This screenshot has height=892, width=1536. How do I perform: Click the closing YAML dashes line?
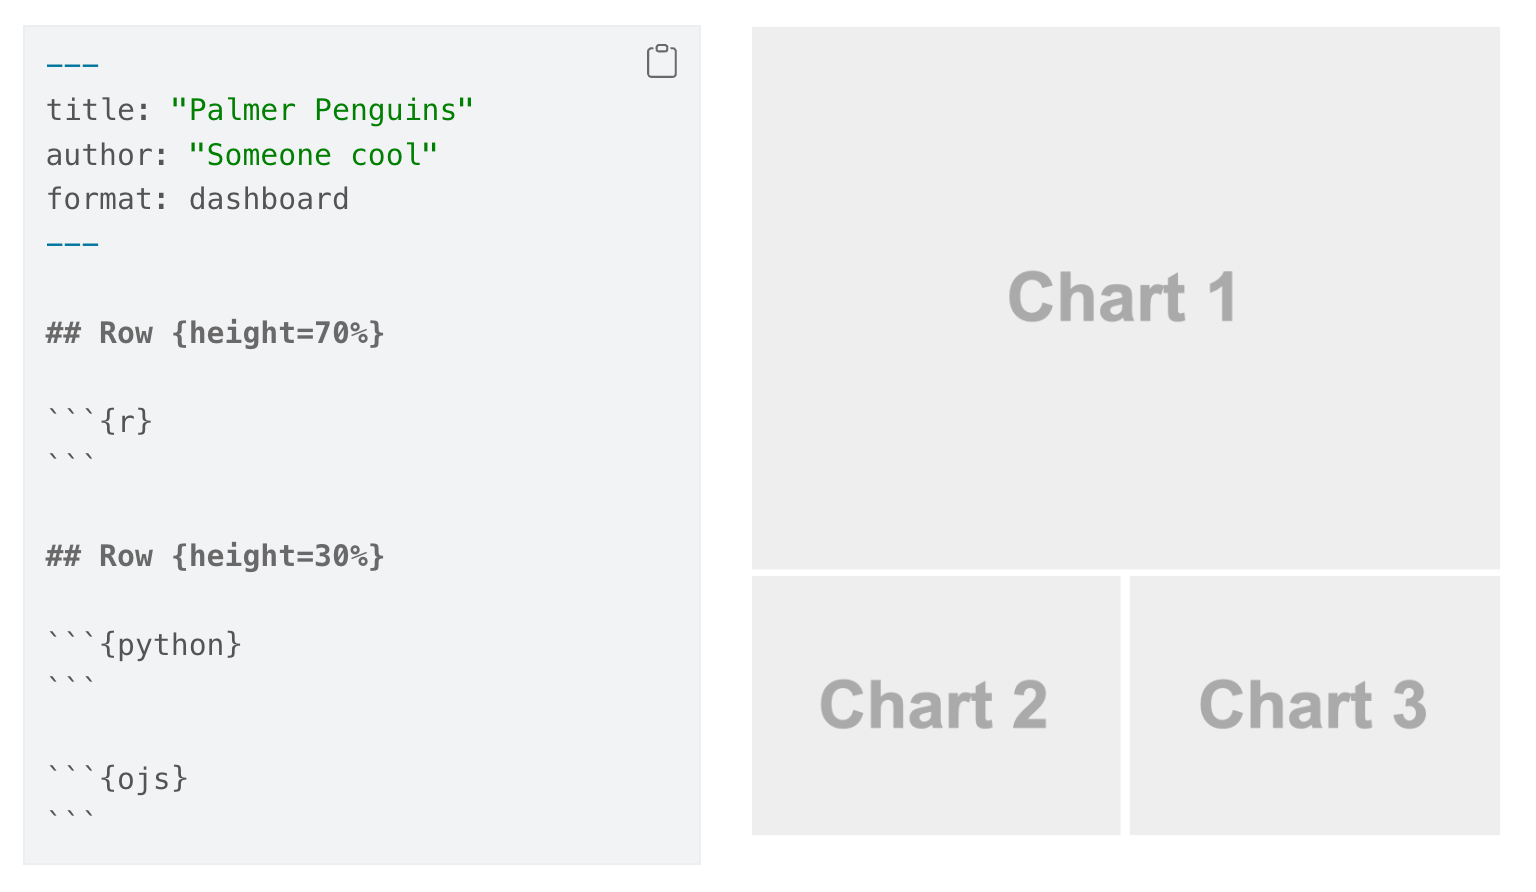(72, 244)
